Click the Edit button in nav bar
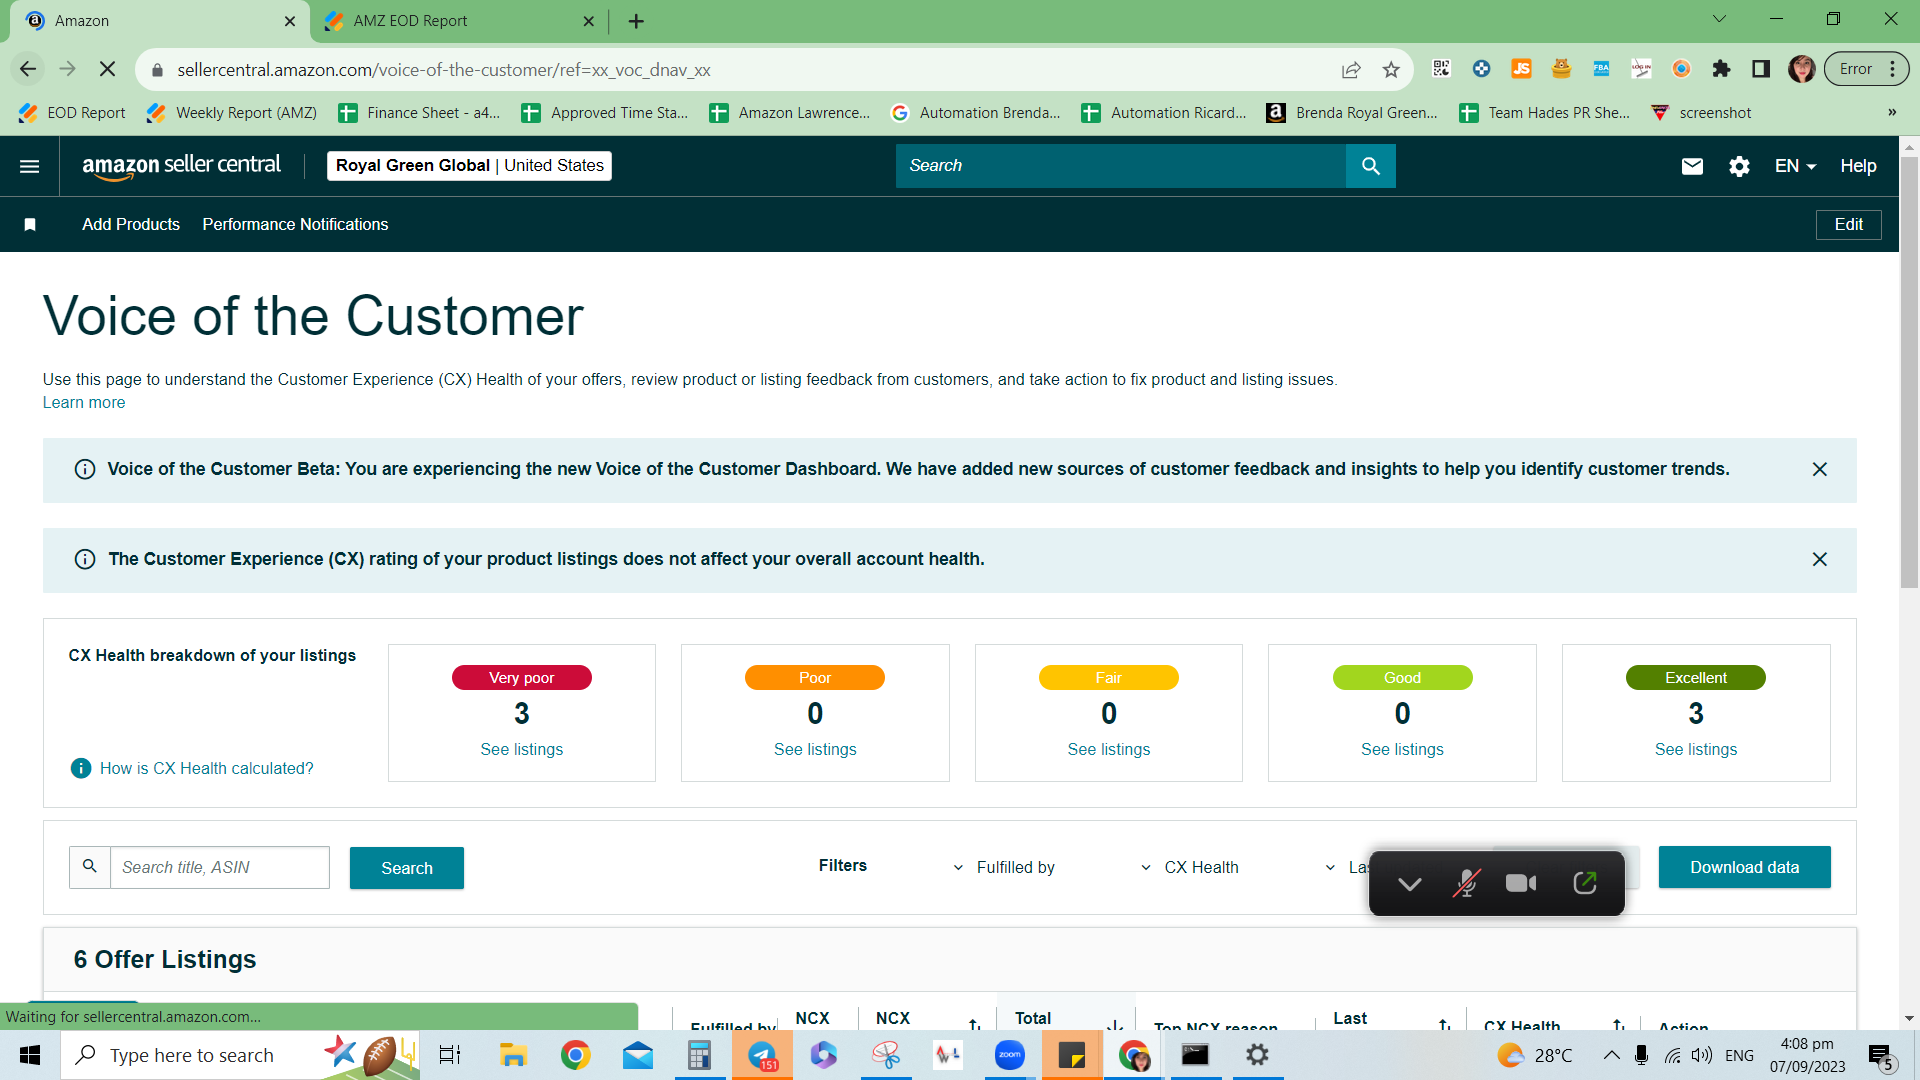This screenshot has height=1080, width=1920. coord(1848,225)
